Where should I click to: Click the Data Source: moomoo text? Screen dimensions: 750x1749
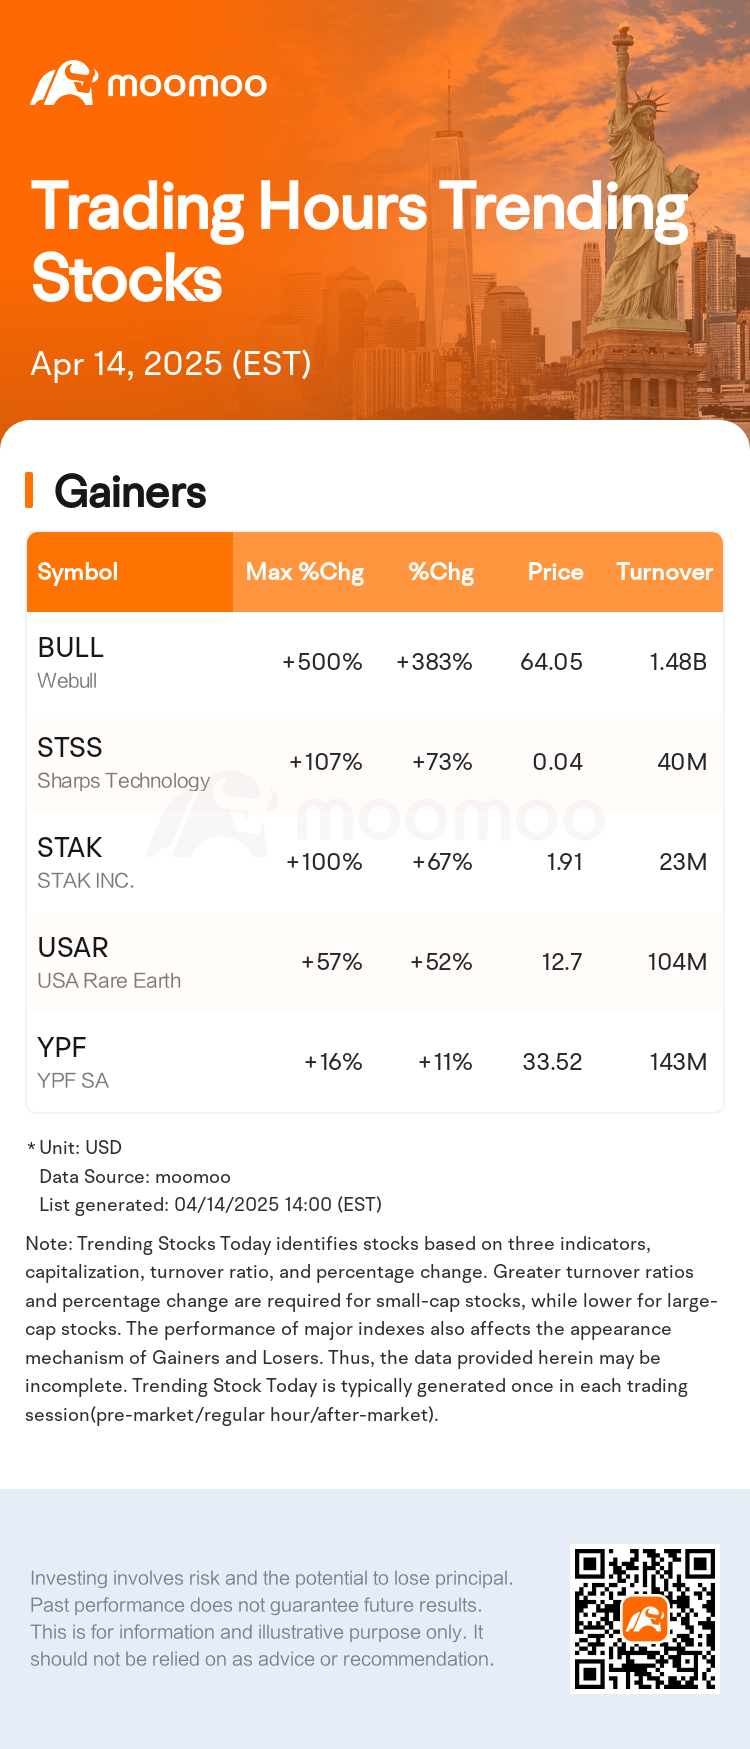[x=135, y=1177]
